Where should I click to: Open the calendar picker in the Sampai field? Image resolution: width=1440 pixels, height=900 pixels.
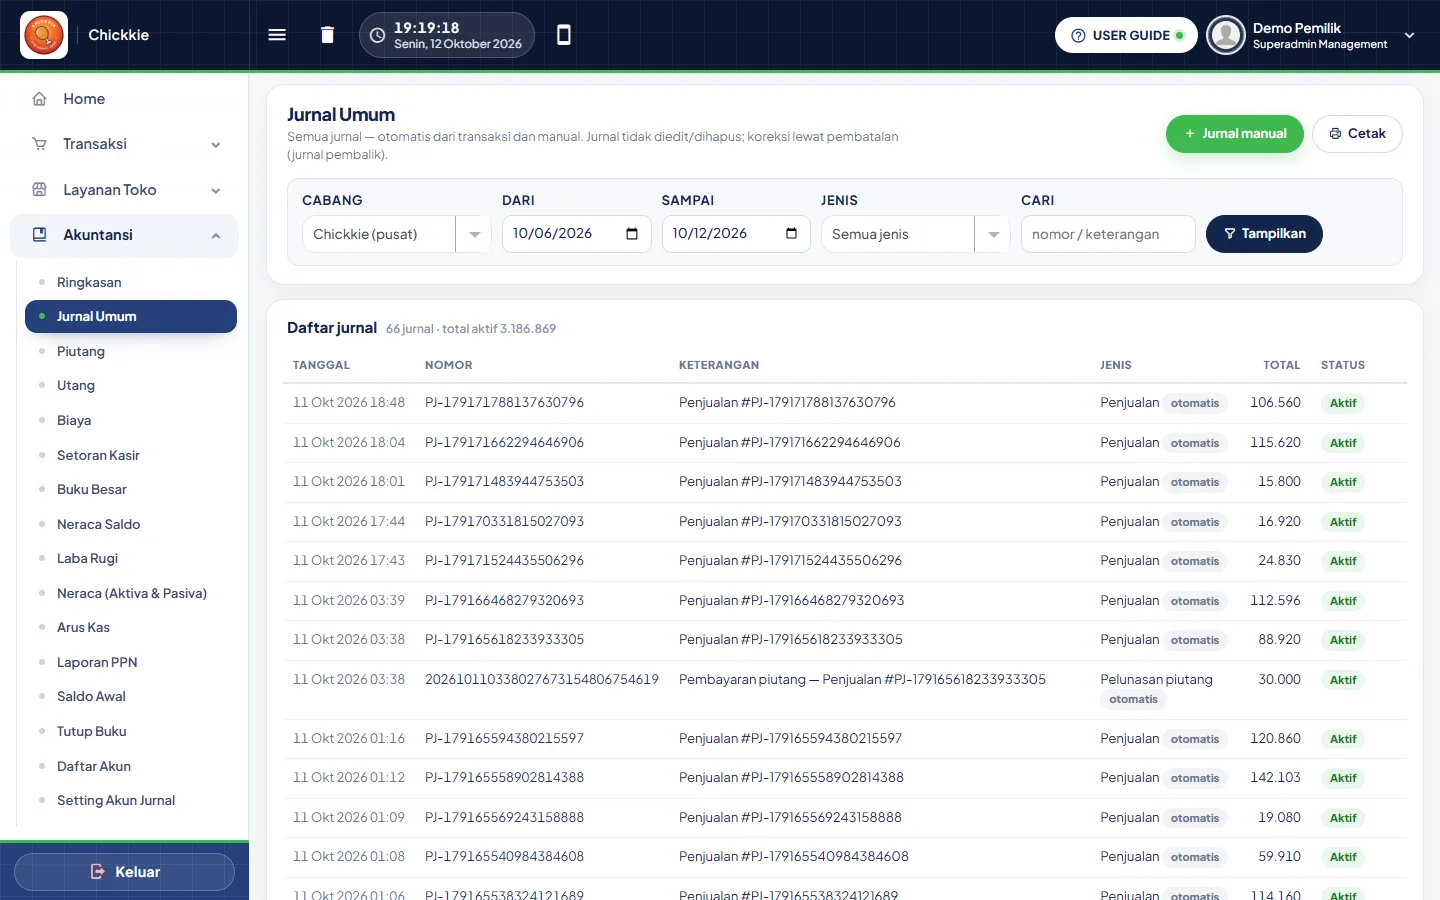coord(792,234)
